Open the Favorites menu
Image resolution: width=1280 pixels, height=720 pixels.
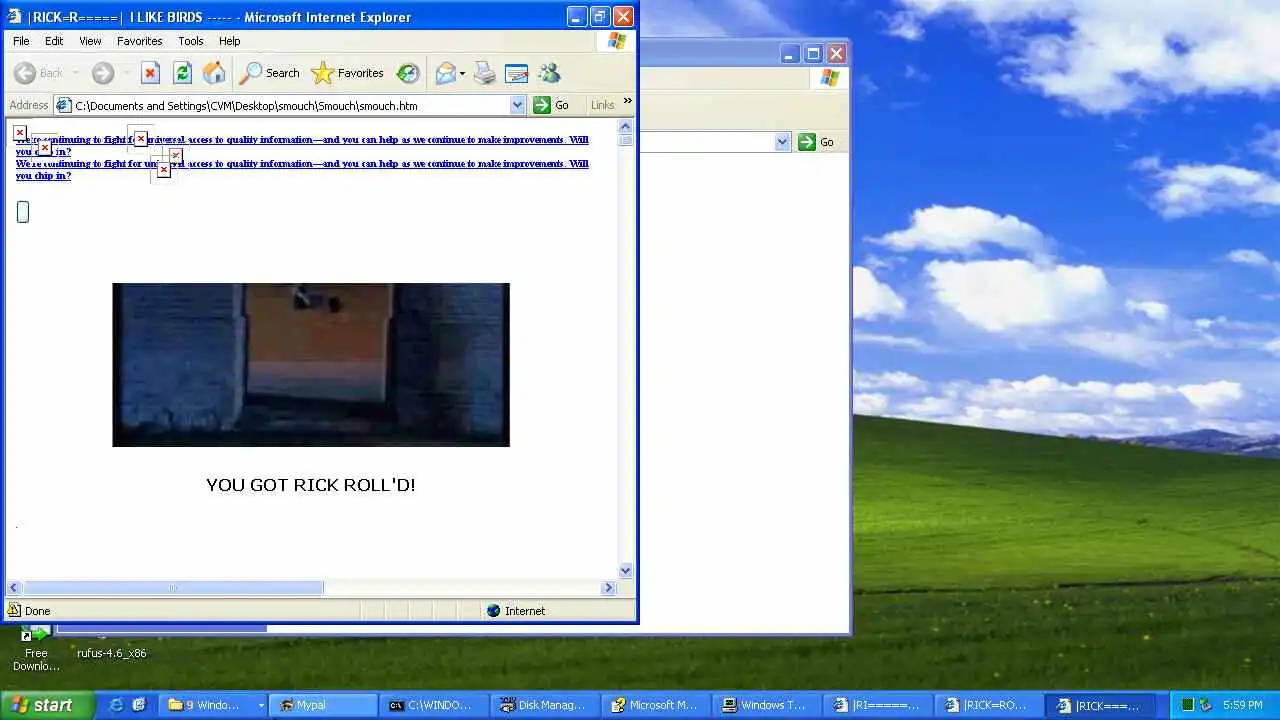point(140,41)
